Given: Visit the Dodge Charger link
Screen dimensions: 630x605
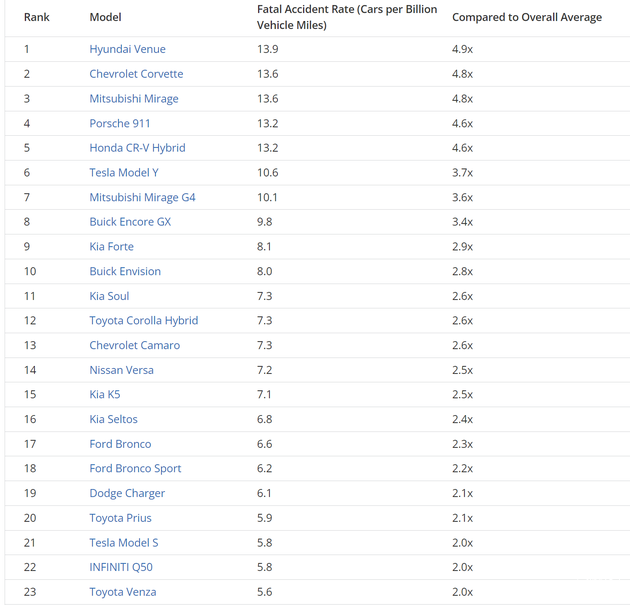Looking at the screenshot, I should (x=127, y=493).
